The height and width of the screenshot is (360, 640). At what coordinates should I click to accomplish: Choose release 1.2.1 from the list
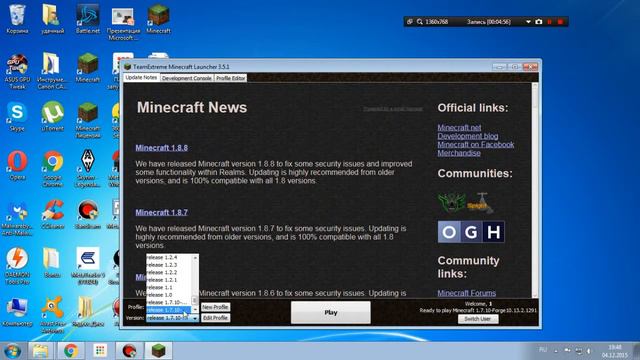pos(169,280)
